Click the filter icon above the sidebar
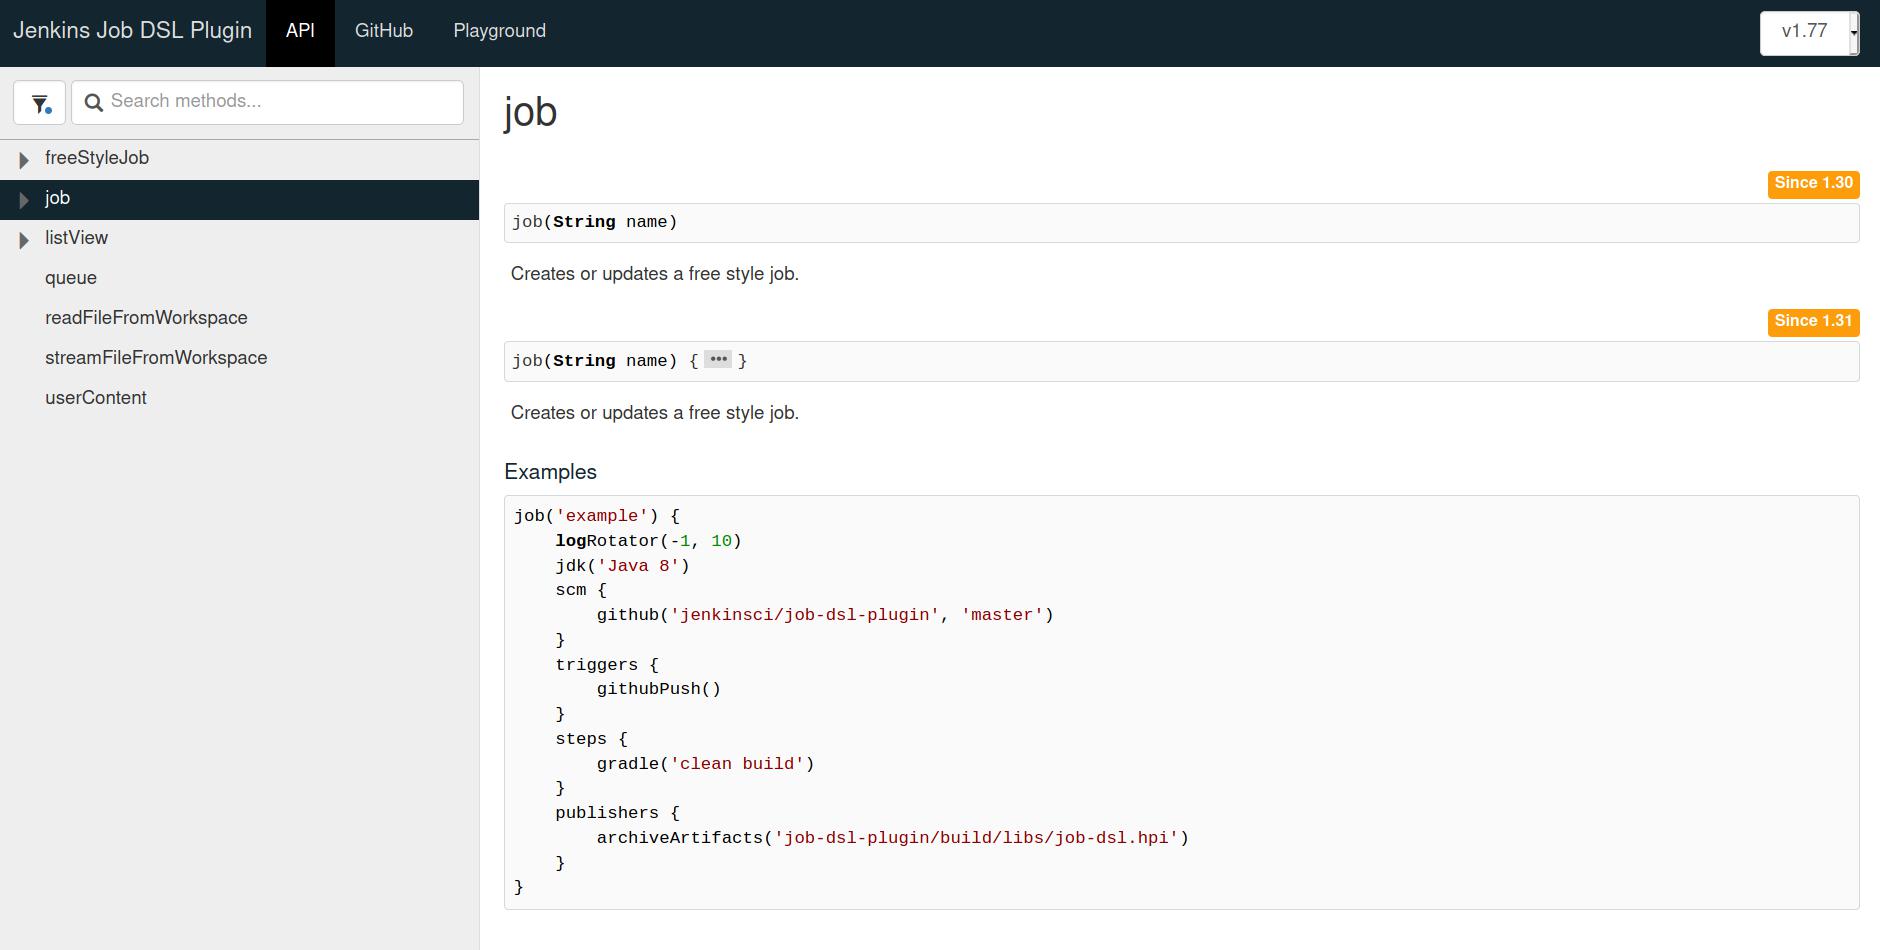The height and width of the screenshot is (950, 1880). tap(39, 101)
